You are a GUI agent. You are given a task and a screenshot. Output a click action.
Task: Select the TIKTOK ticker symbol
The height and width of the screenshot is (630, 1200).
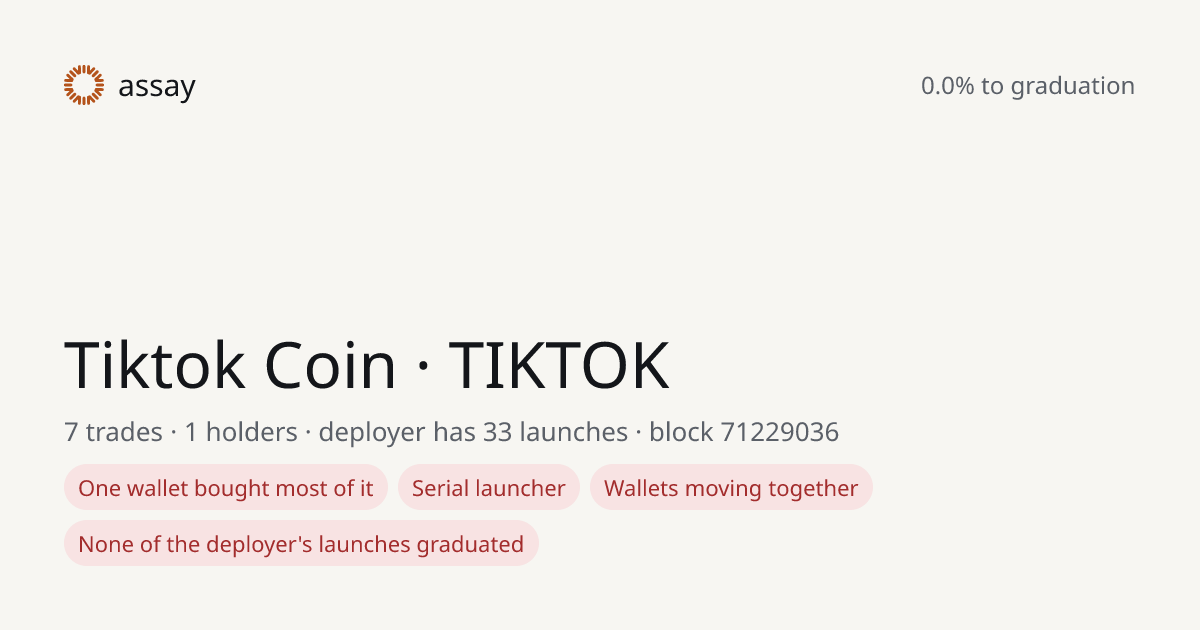tap(558, 365)
